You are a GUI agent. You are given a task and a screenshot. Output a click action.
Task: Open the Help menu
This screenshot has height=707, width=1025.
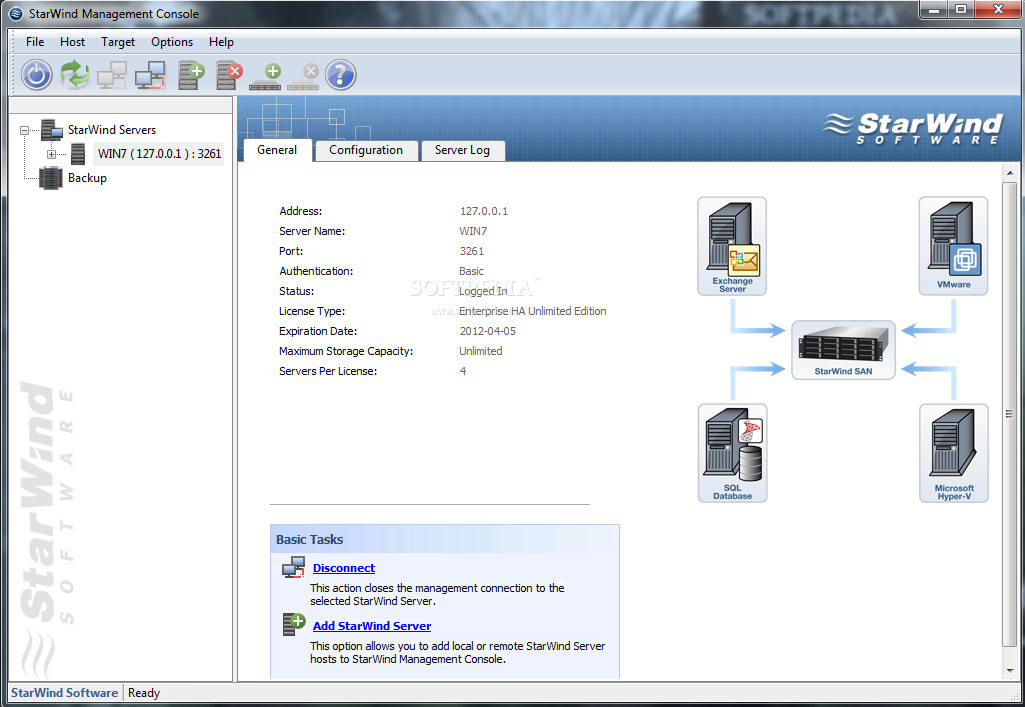(x=222, y=42)
